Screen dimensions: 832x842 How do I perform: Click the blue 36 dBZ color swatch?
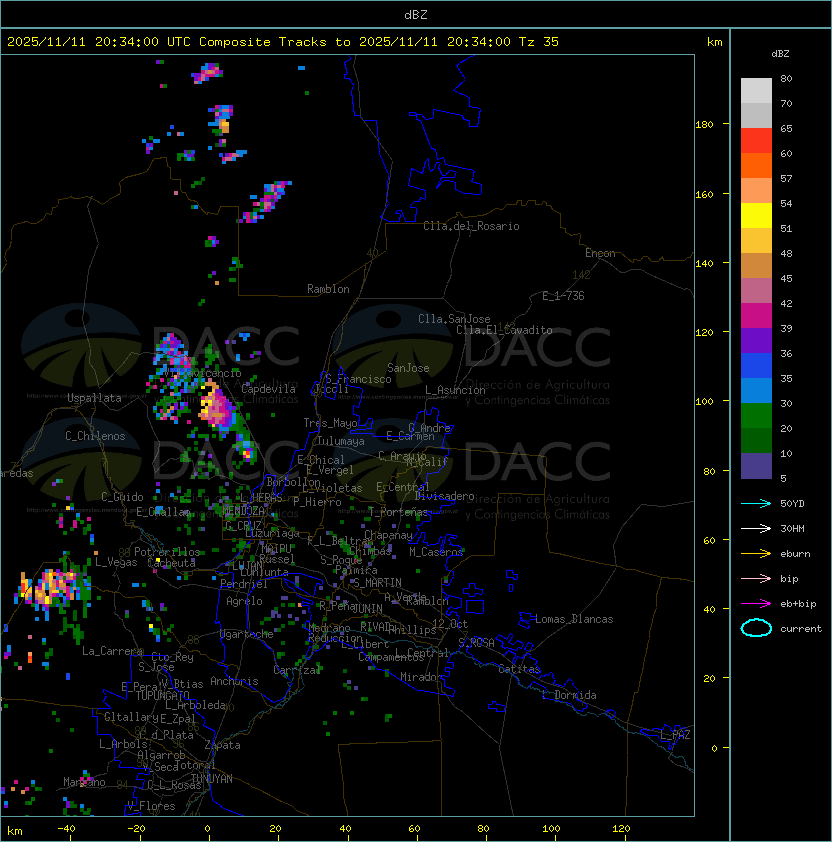click(756, 365)
